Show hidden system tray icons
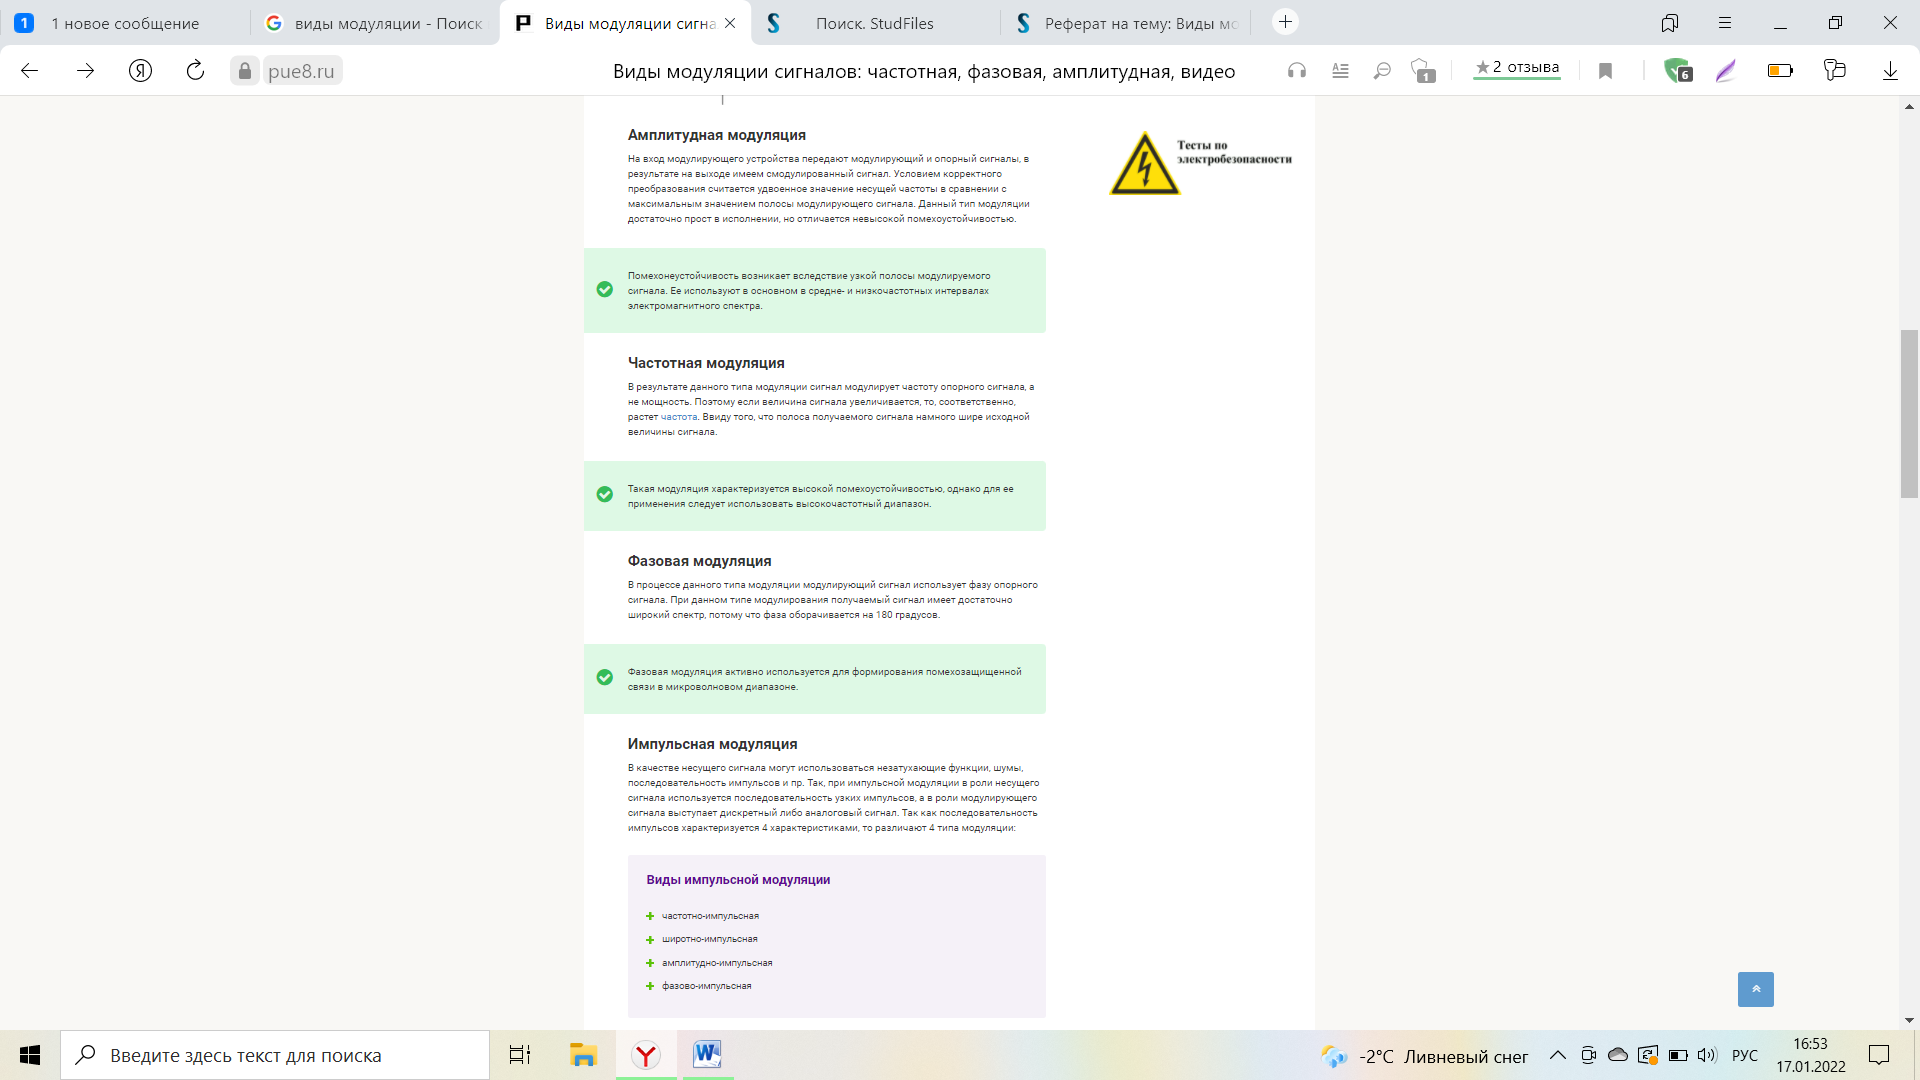The height and width of the screenshot is (1080, 1920). point(1558,1055)
